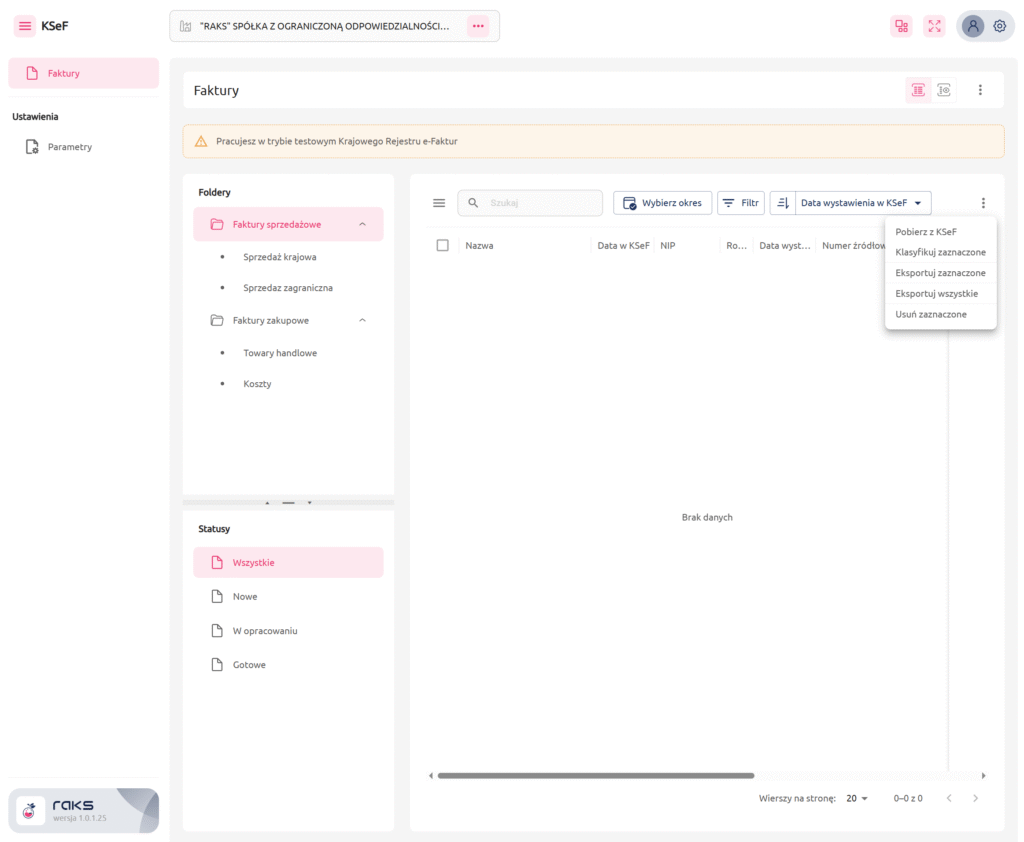Screen dimensions: 1024x842
Task: Switch to the list view icon in Faktury header
Action: 917,90
